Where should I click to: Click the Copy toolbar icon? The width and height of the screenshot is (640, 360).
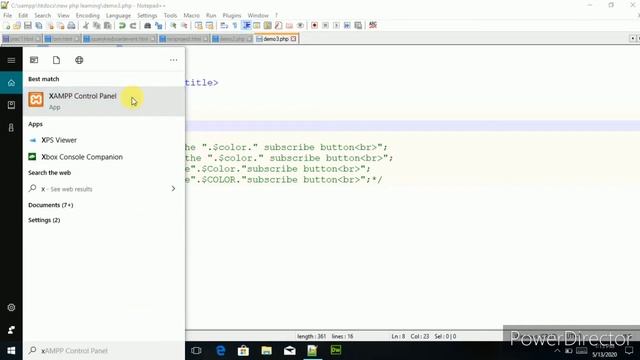(x=97, y=25)
